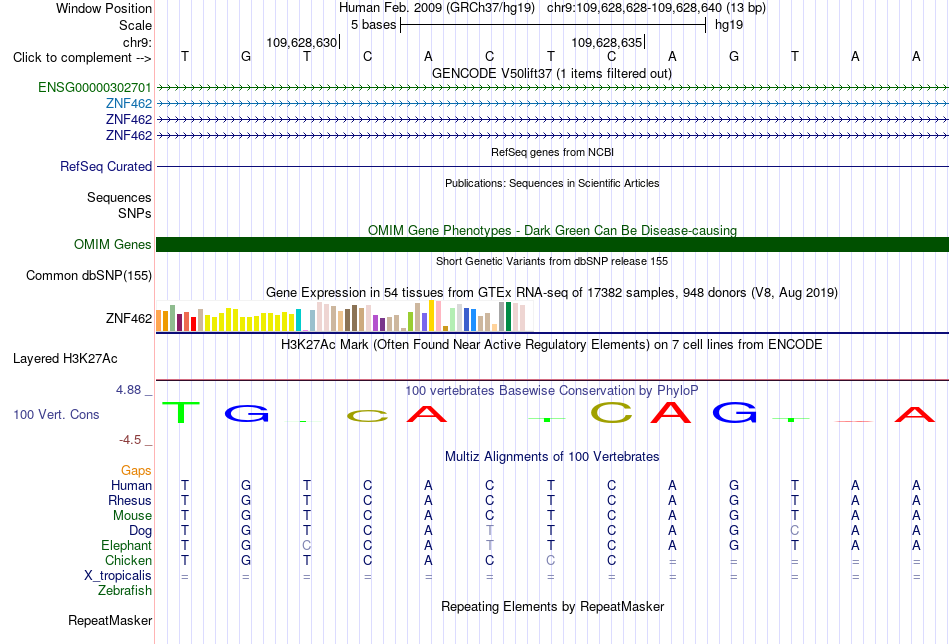Click the Sequences publications track label

119,198
